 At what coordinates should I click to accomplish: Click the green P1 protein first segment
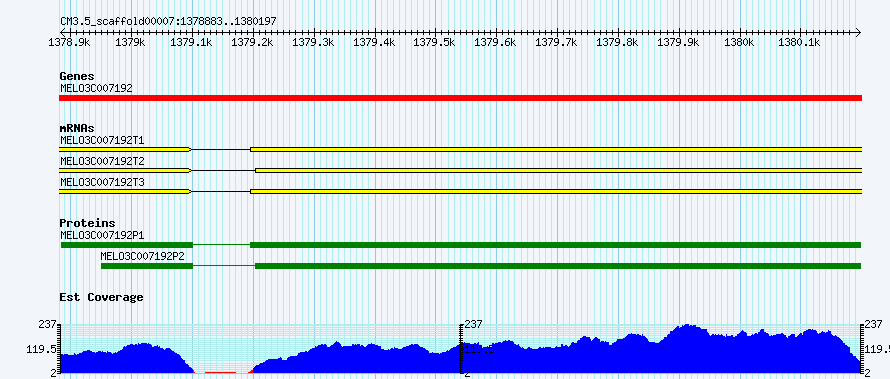(127, 245)
